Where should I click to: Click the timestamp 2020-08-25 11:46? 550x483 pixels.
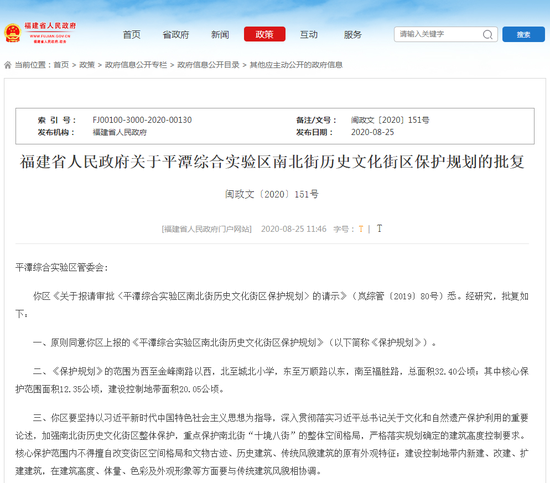click(294, 229)
